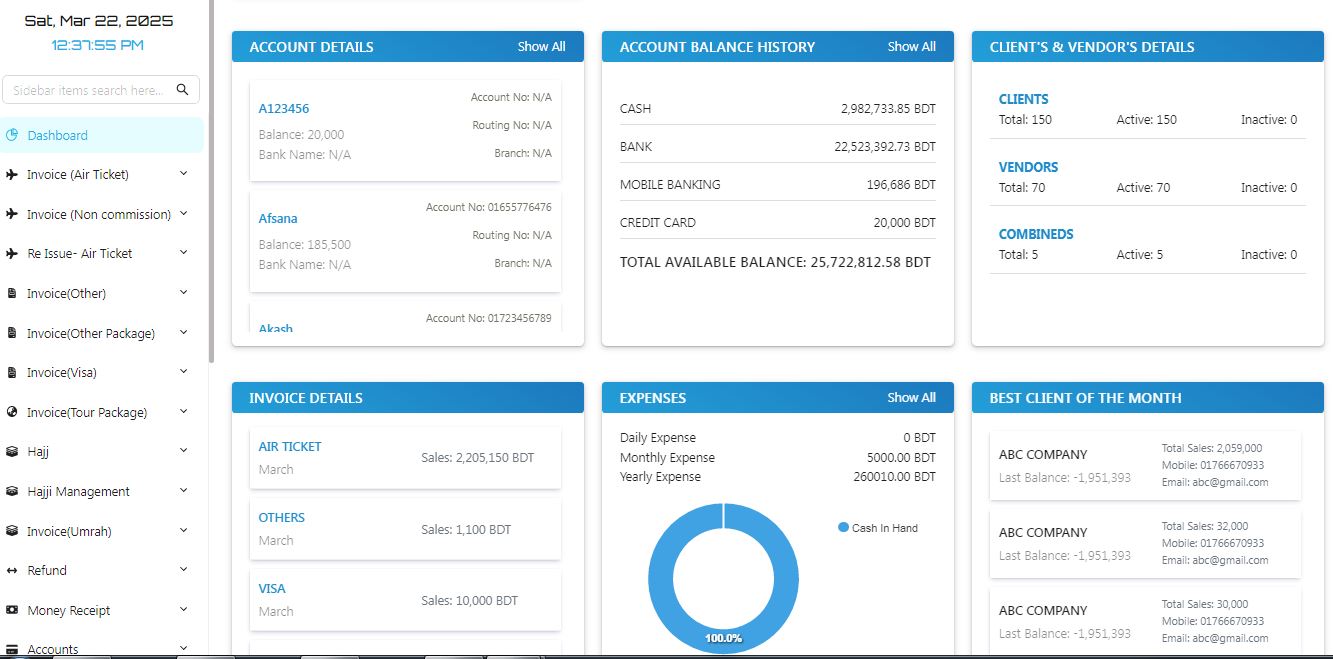This screenshot has height=659, width=1333.
Task: Click Show All in Expenses panel
Action: pyautogui.click(x=911, y=397)
